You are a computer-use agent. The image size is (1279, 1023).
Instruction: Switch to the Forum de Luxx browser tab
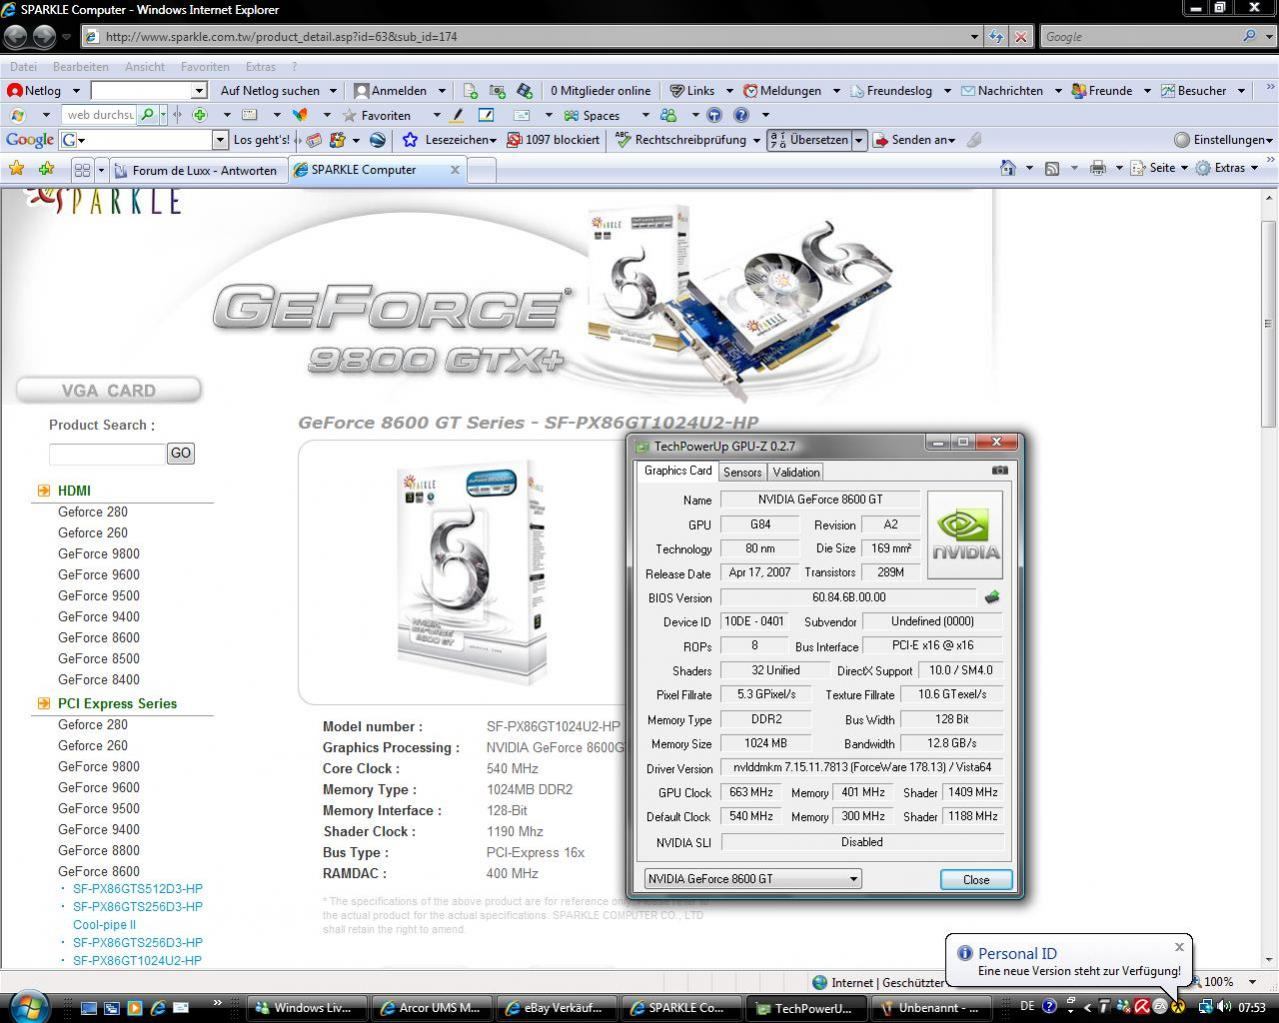[x=197, y=170]
